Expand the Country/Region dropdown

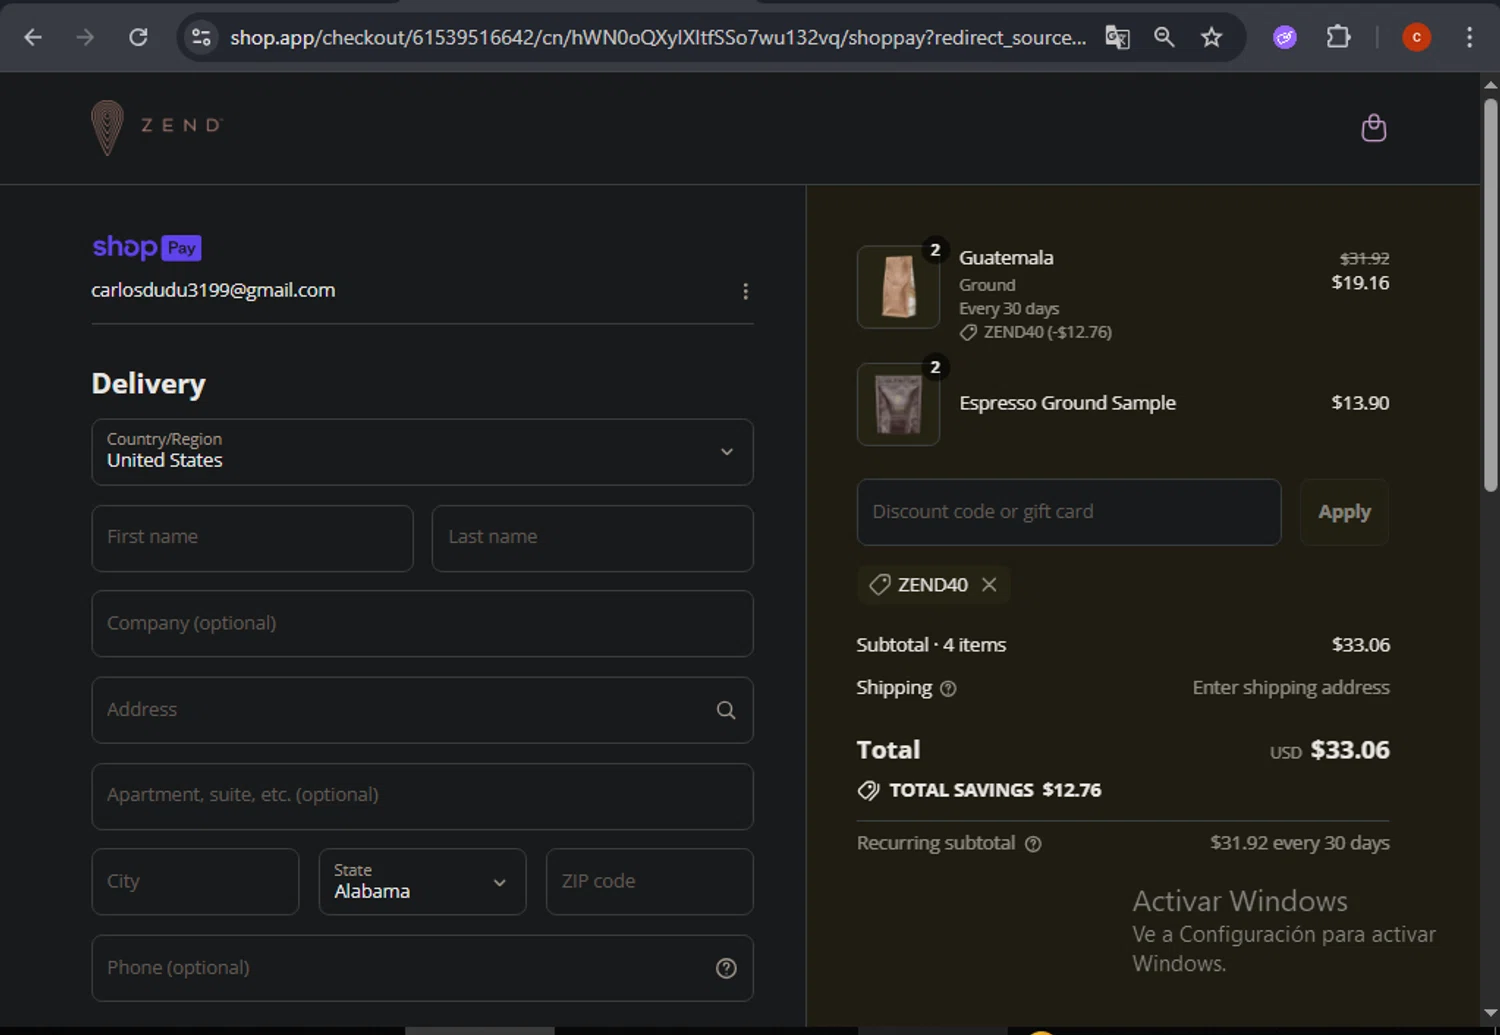tap(422, 452)
